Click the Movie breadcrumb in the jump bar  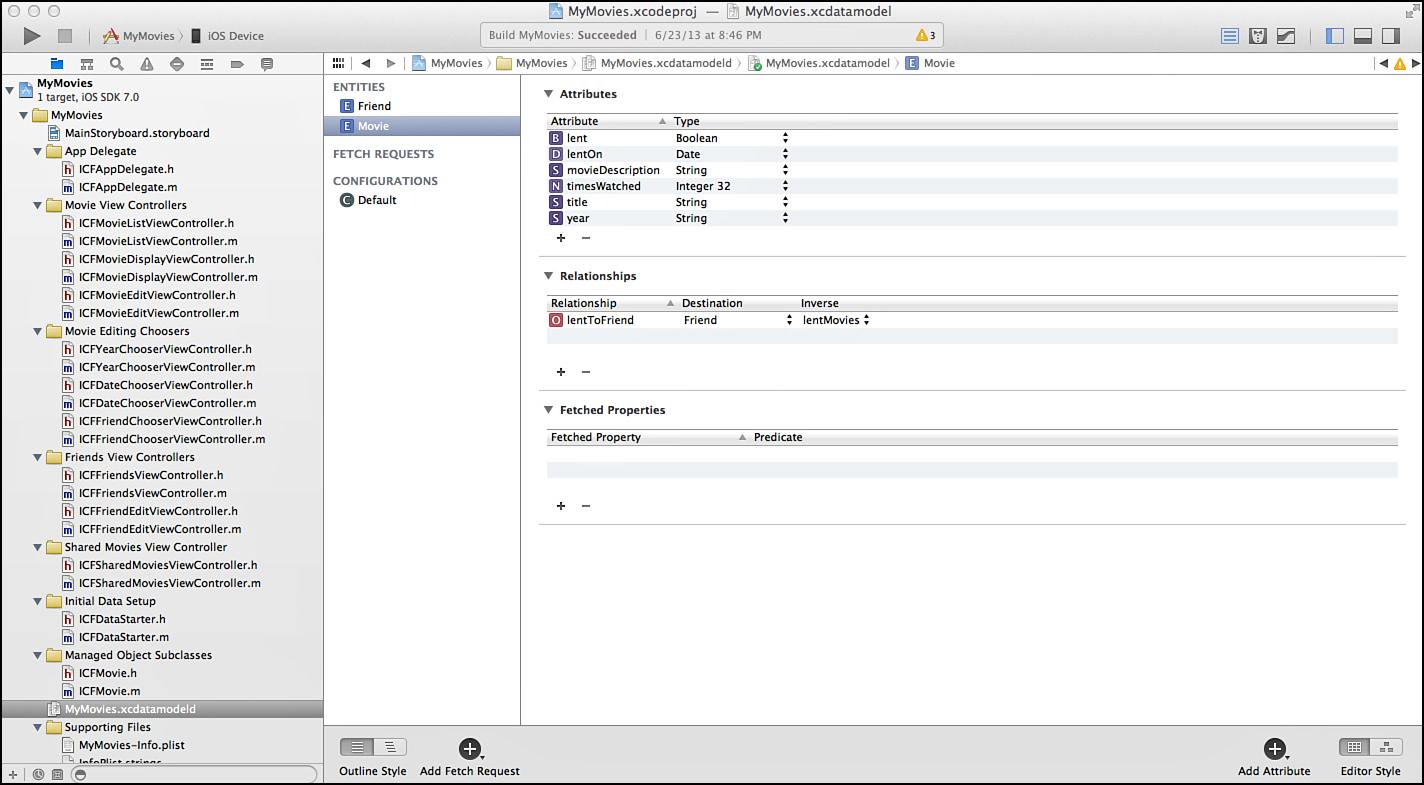tap(930, 63)
